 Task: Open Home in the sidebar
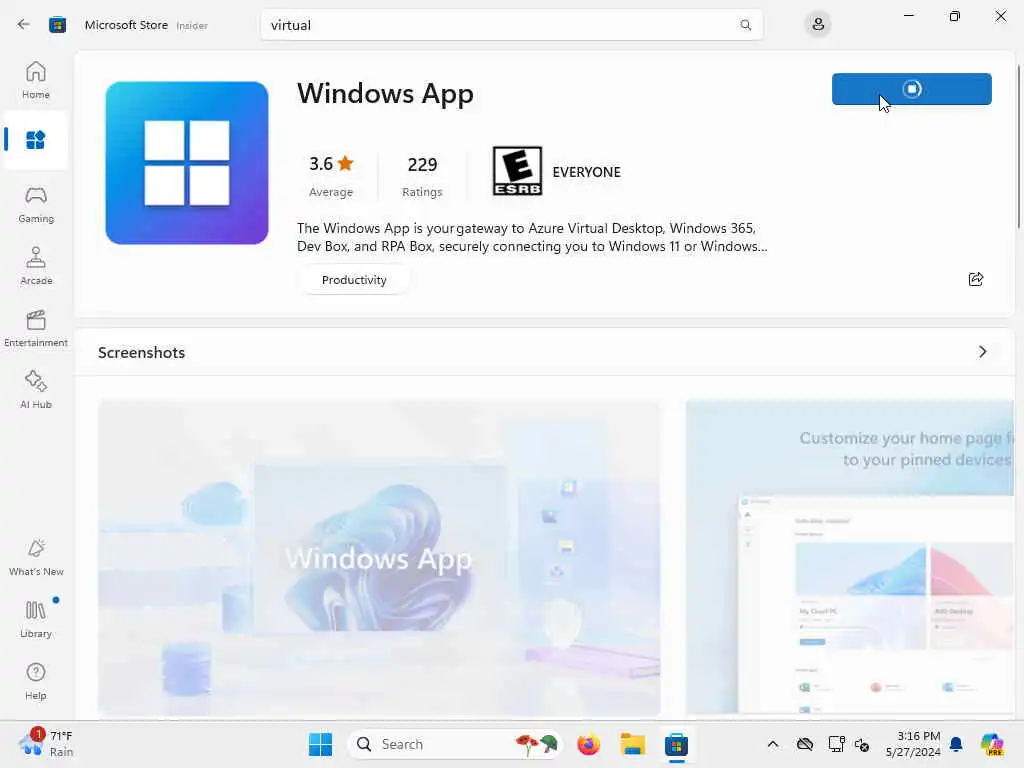[35, 80]
